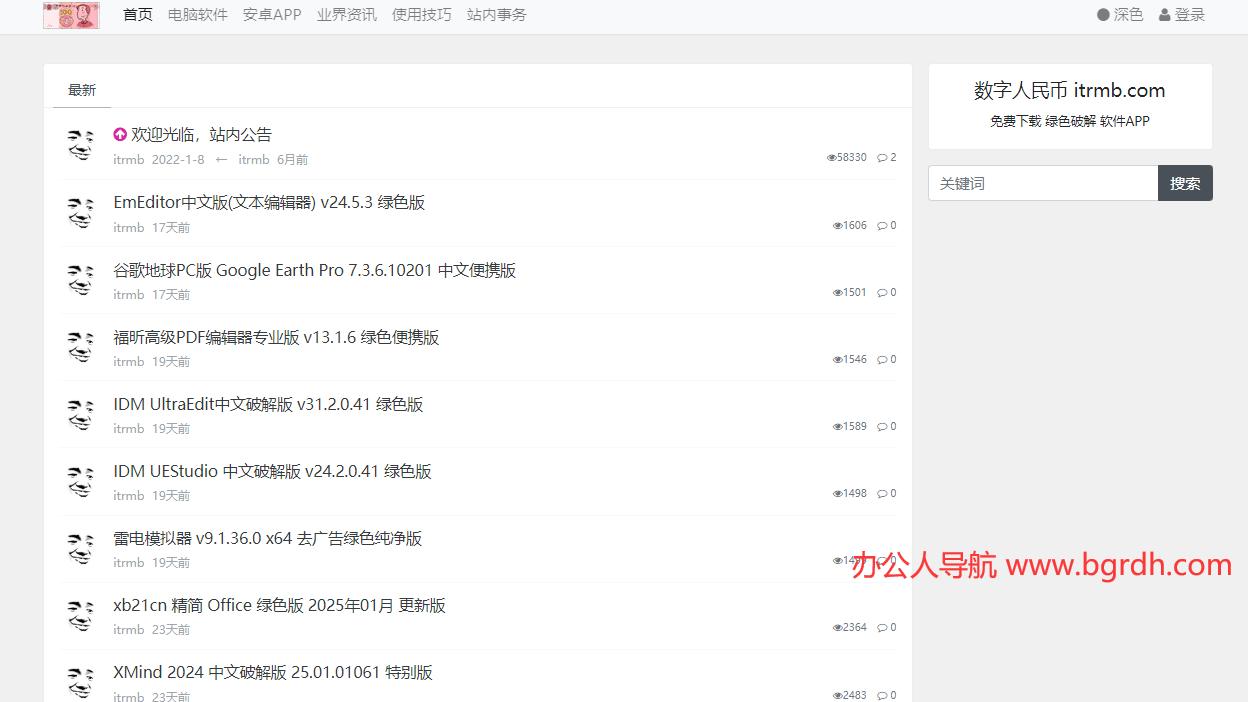The height and width of the screenshot is (702, 1248).
Task: Click the comment bubble on XMind 2024 row
Action: (x=882, y=695)
